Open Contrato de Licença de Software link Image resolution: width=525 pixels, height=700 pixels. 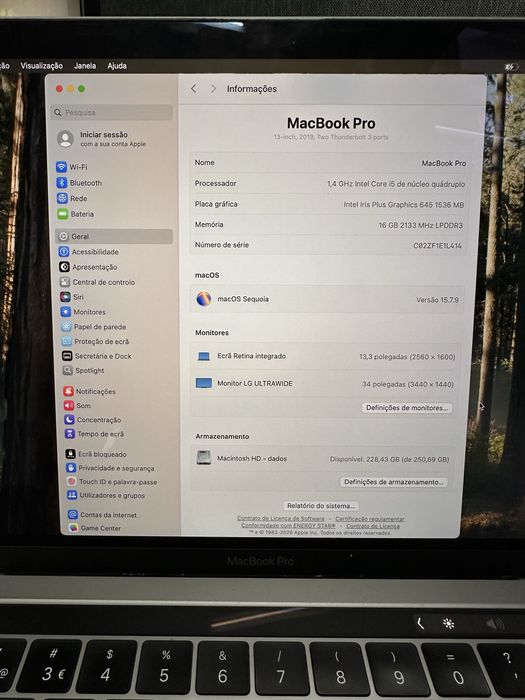point(281,518)
